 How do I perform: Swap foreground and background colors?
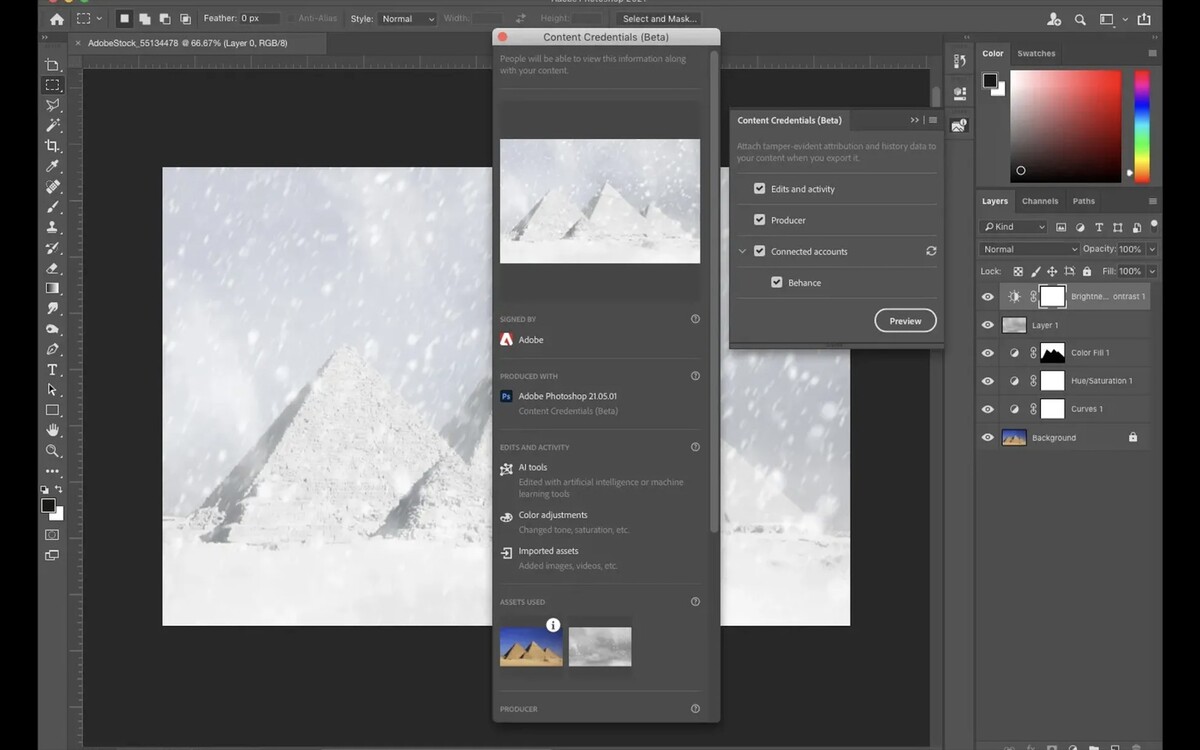pos(60,490)
